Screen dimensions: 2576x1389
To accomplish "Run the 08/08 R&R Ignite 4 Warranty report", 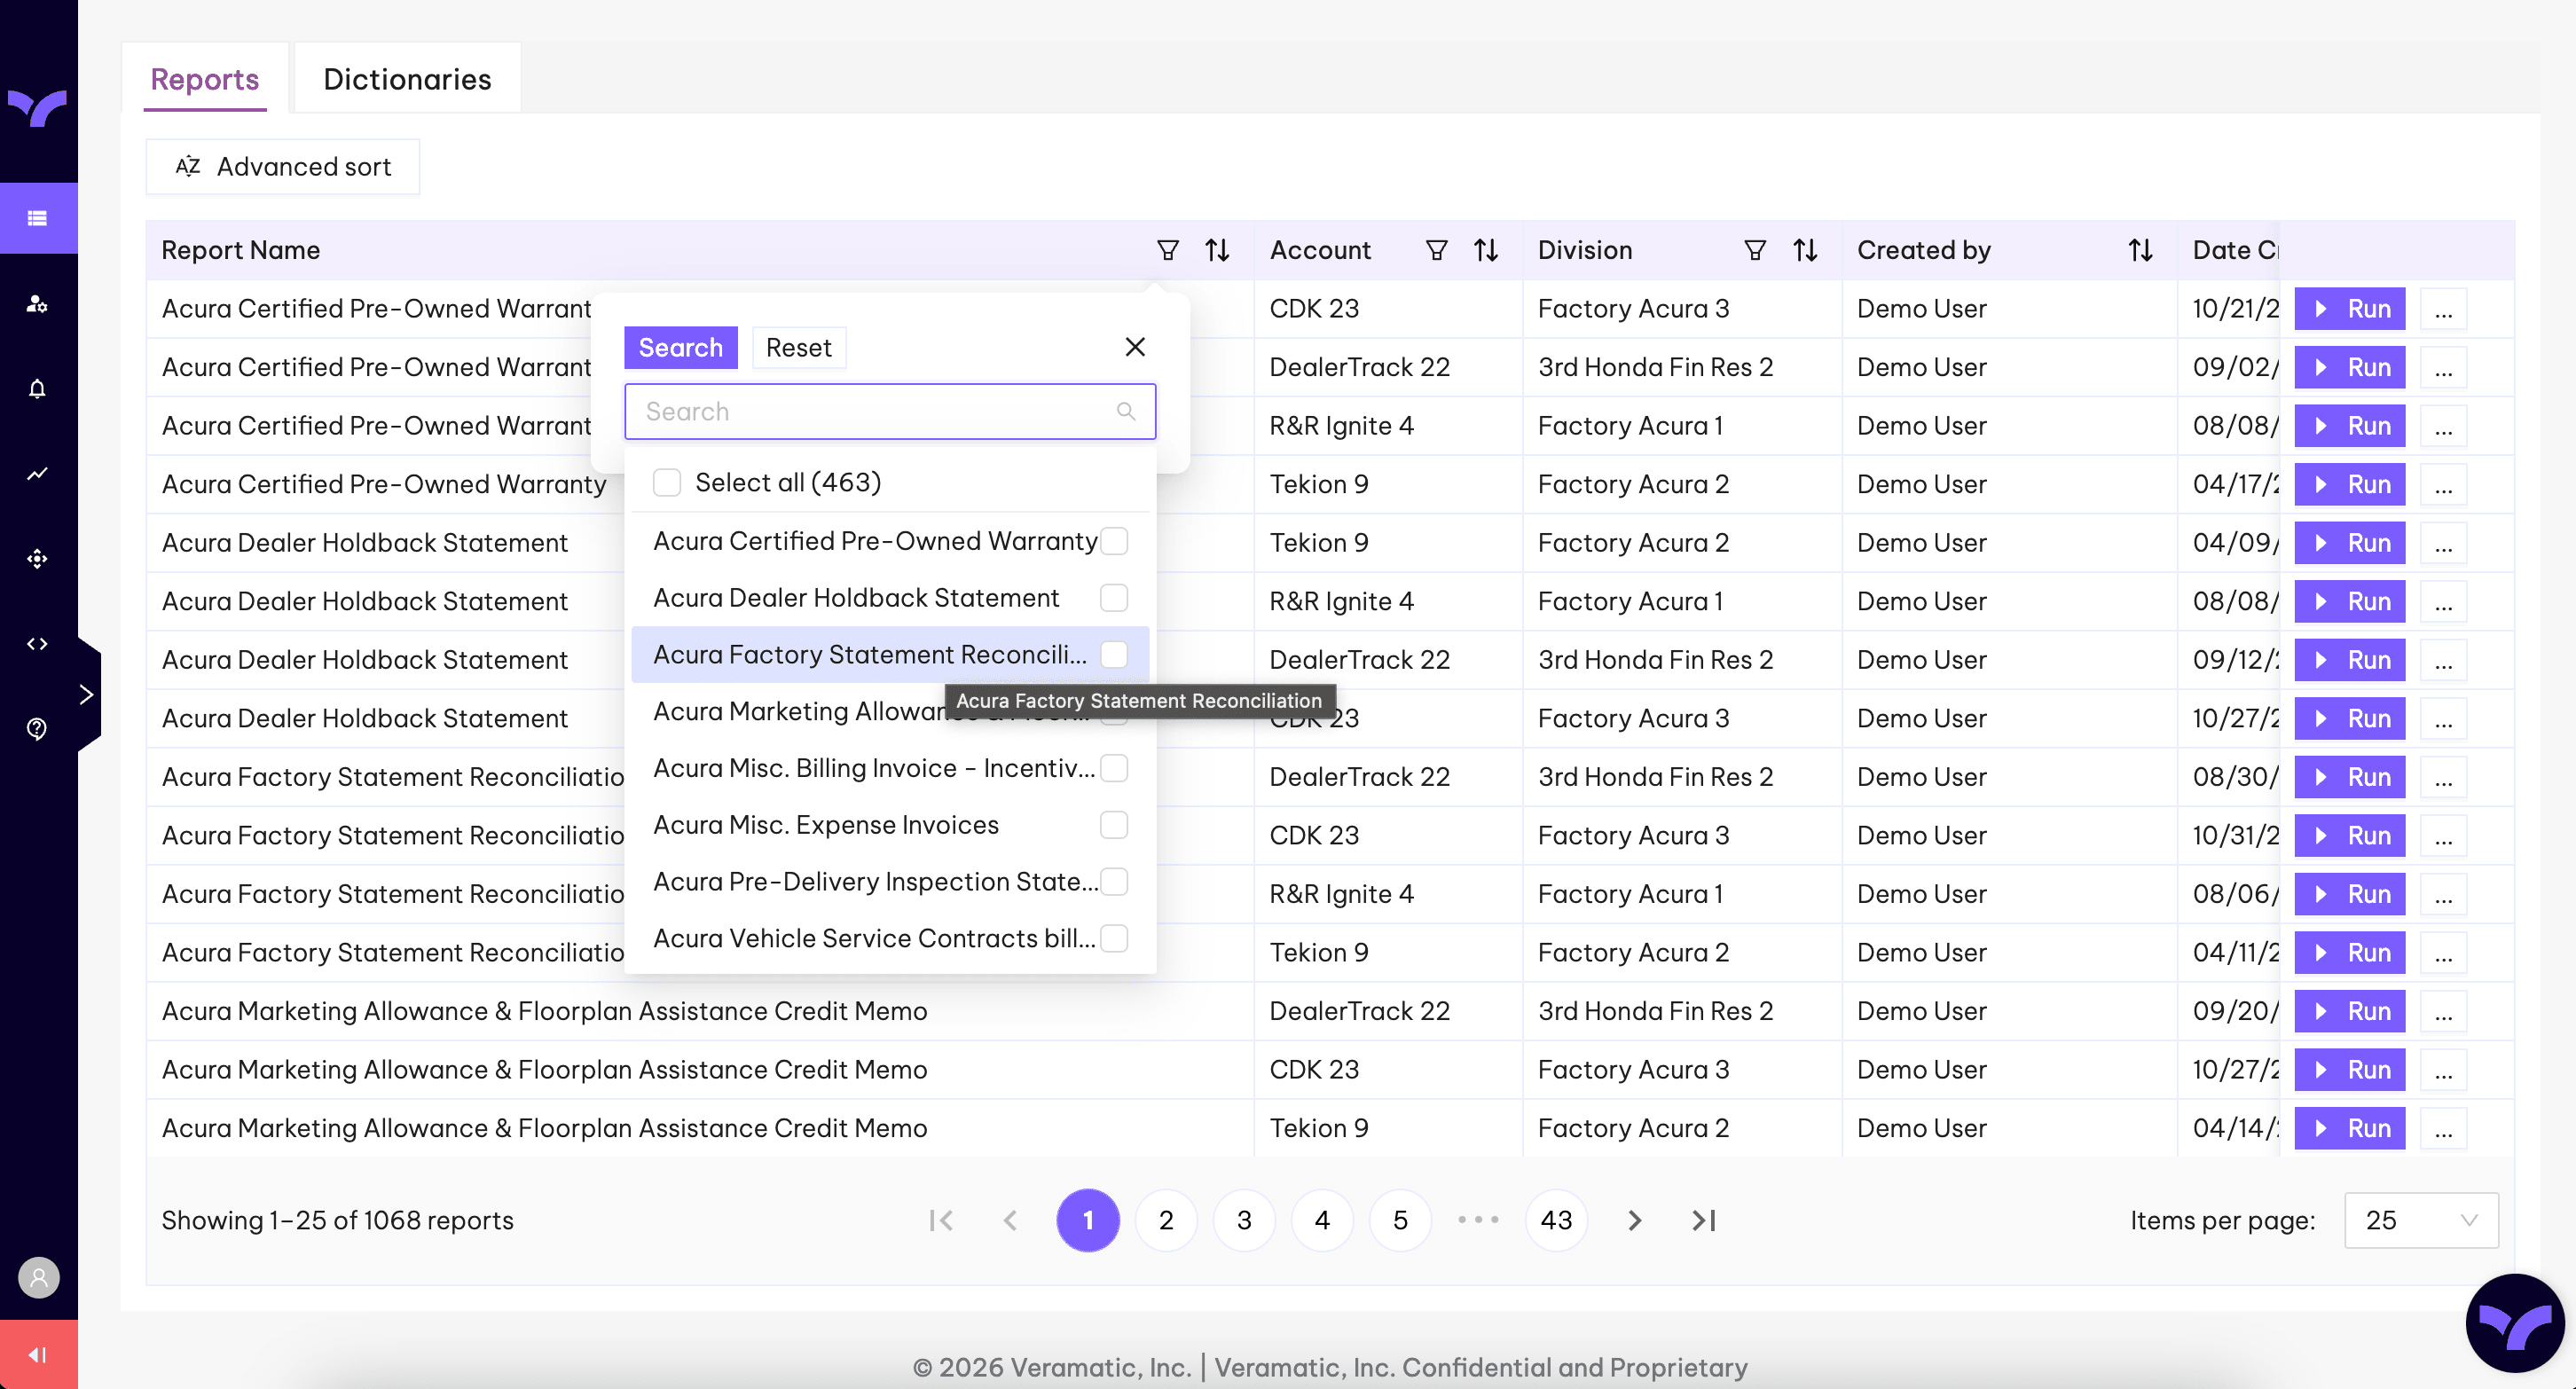I will (x=2349, y=426).
